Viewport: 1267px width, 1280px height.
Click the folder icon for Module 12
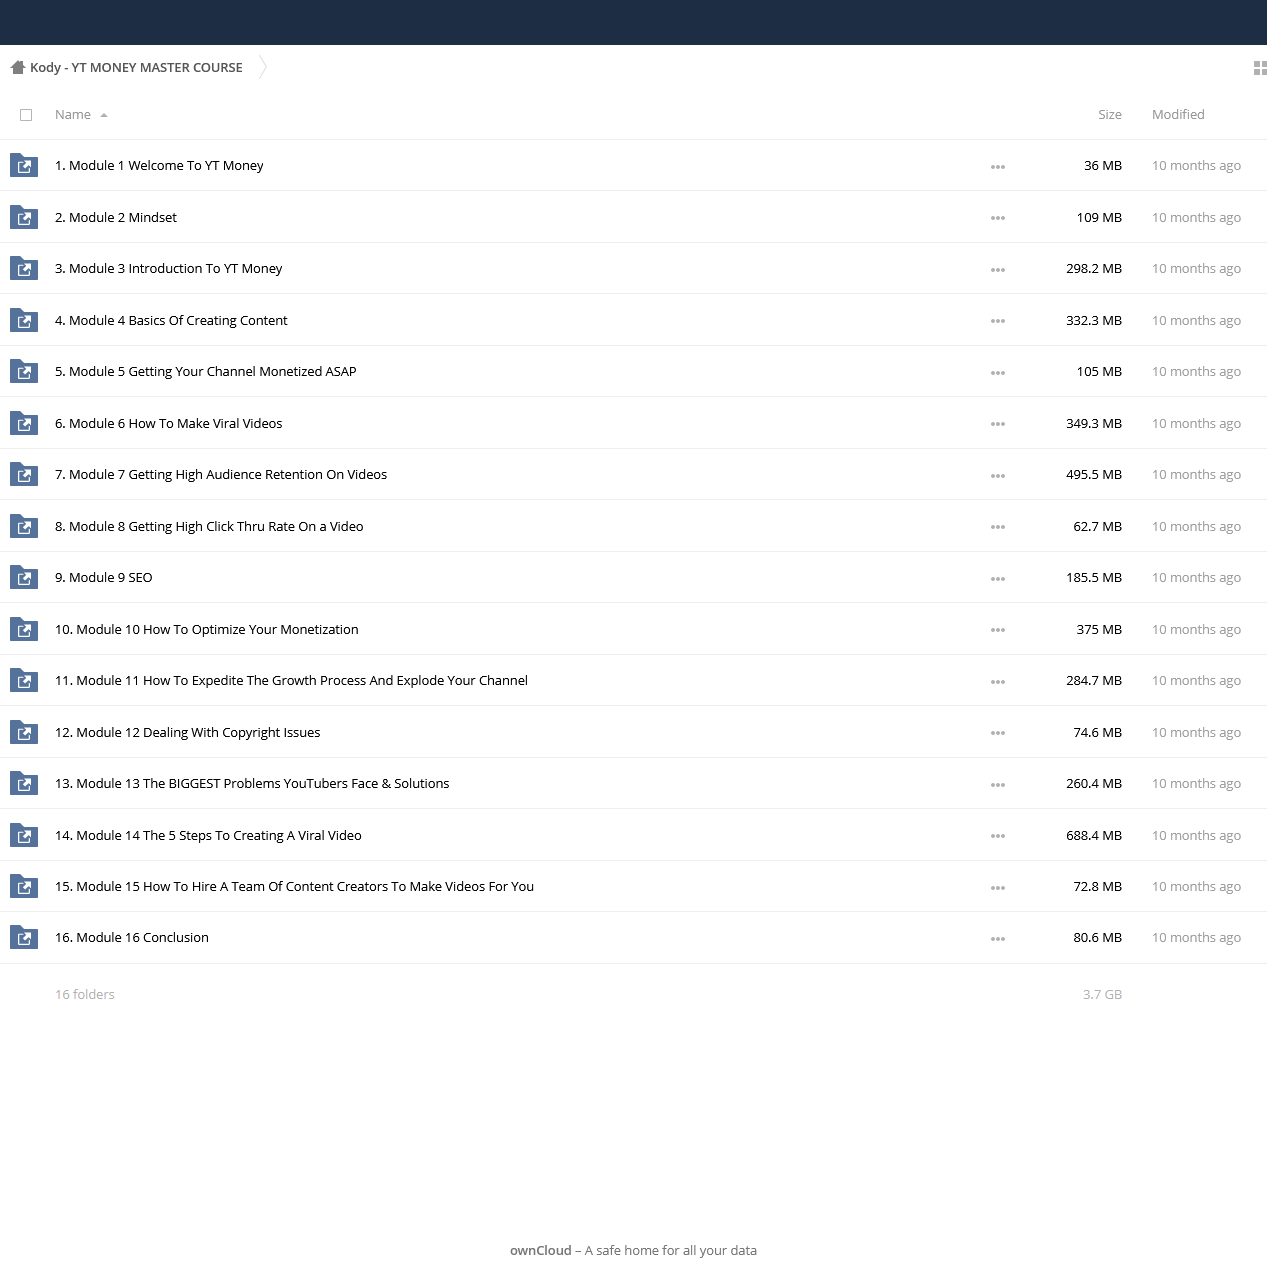pos(24,732)
